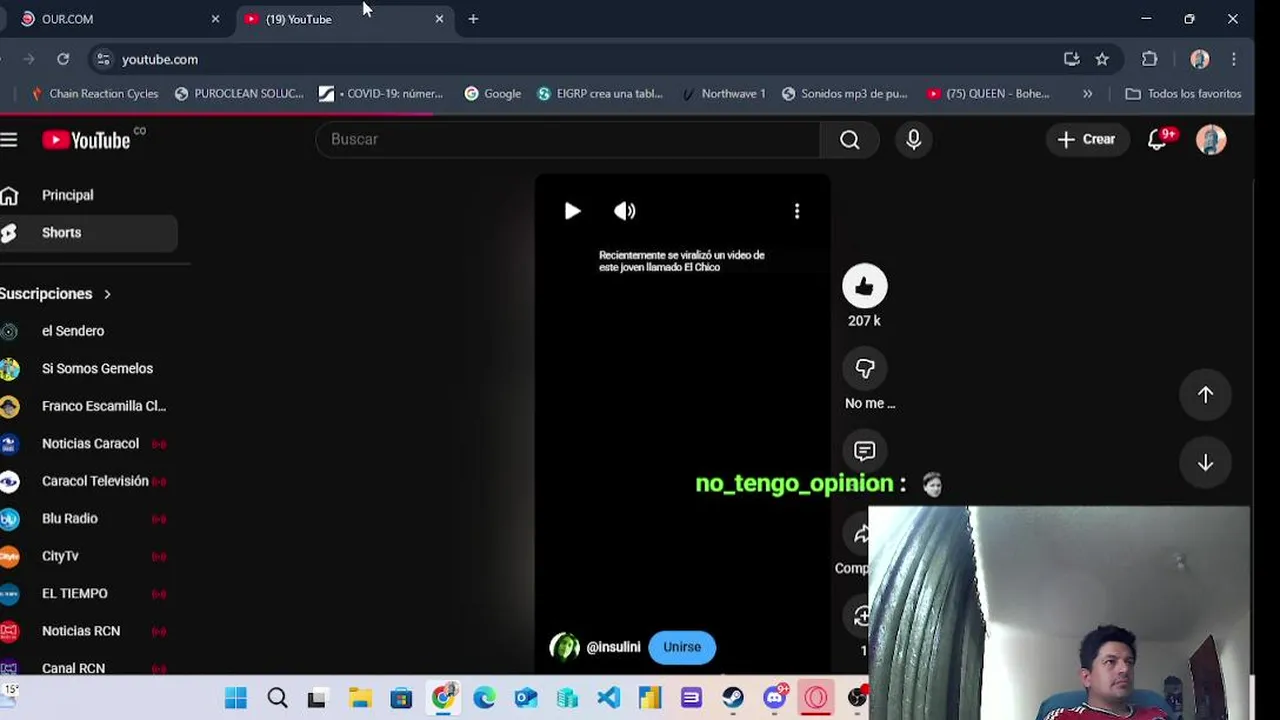Screen dimensions: 1280x720
Task: Open the Google bookmark
Action: 493,94
